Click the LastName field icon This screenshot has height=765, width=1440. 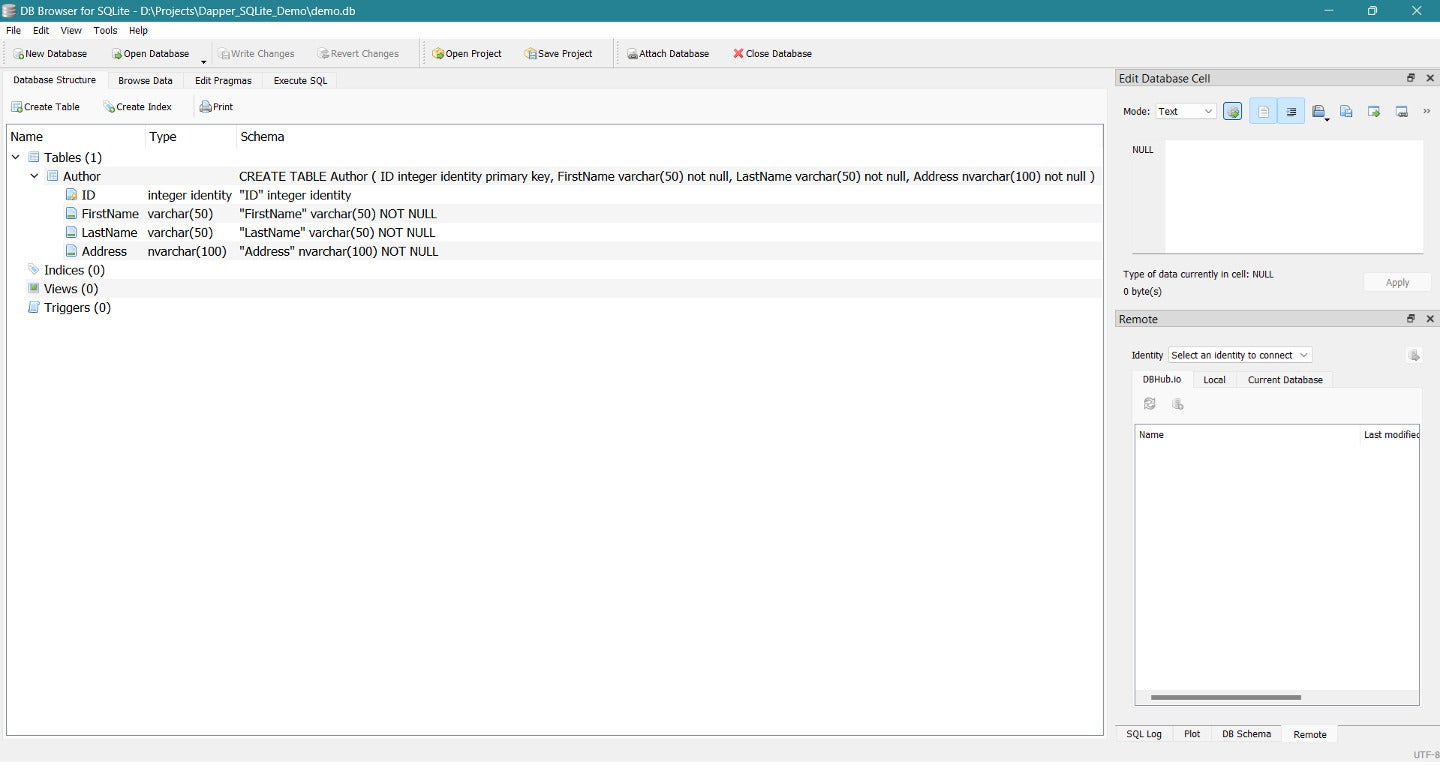coord(72,233)
